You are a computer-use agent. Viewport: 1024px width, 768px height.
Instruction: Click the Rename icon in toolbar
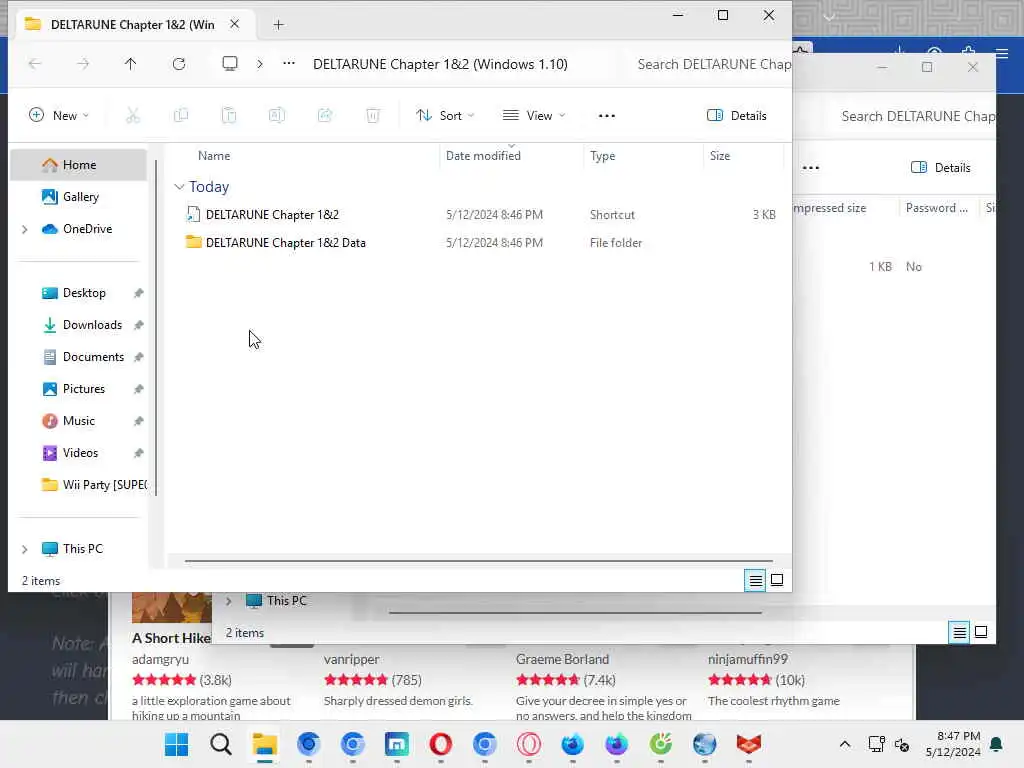point(277,116)
